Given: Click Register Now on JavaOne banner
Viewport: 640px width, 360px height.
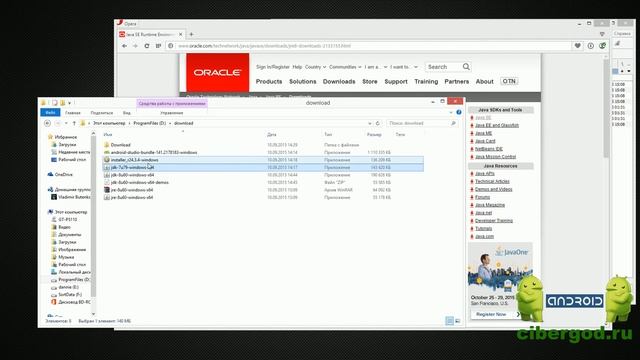Looking at the screenshot, I should [494, 314].
